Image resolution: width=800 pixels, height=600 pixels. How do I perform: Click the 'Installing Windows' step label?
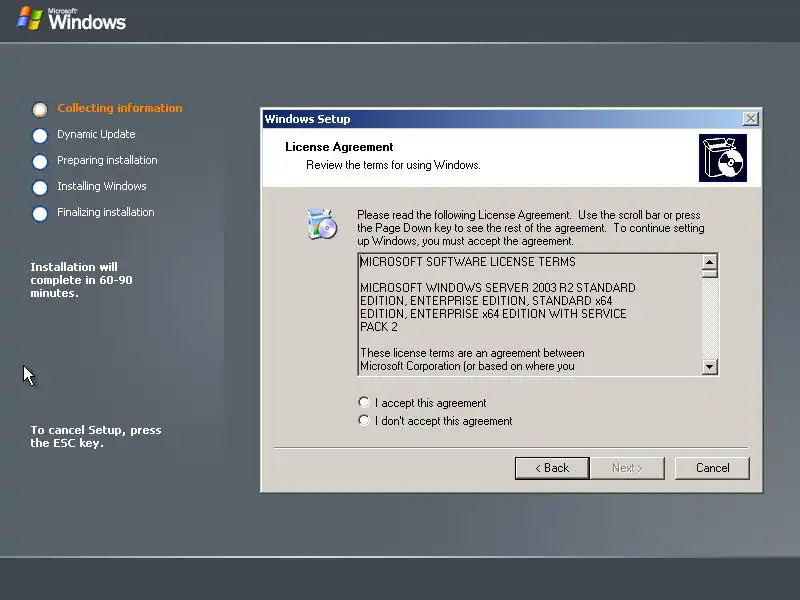click(x=102, y=186)
